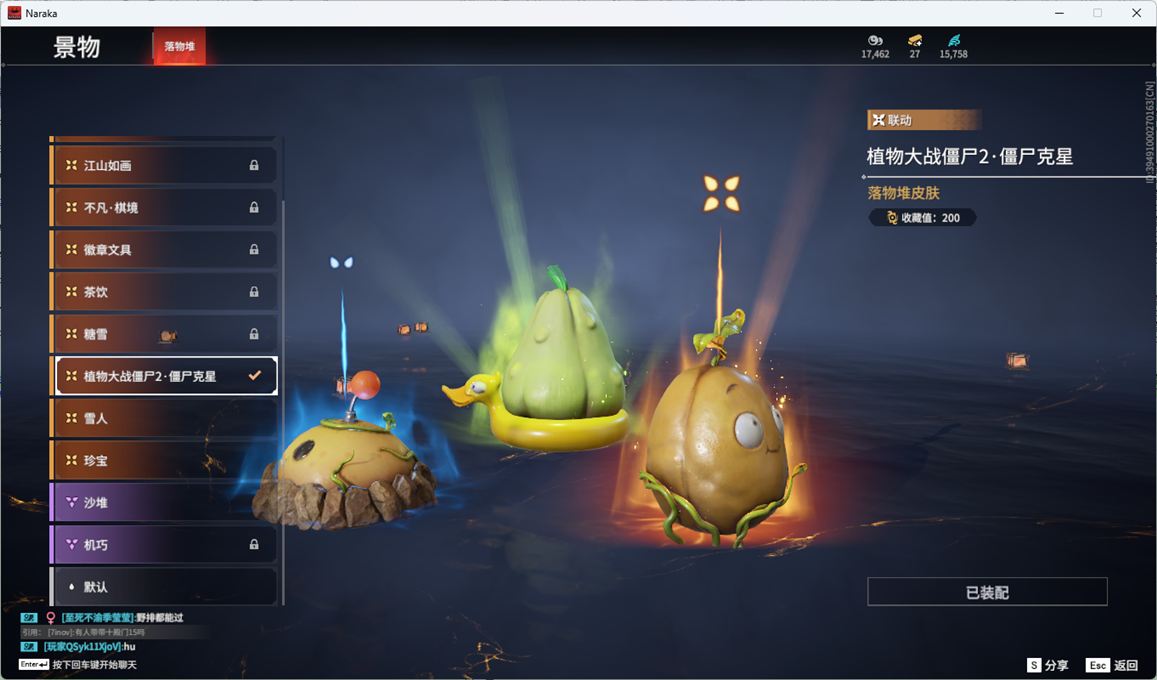Click the 收藏值: 200 collection value badge
The height and width of the screenshot is (680, 1157).
coord(922,218)
